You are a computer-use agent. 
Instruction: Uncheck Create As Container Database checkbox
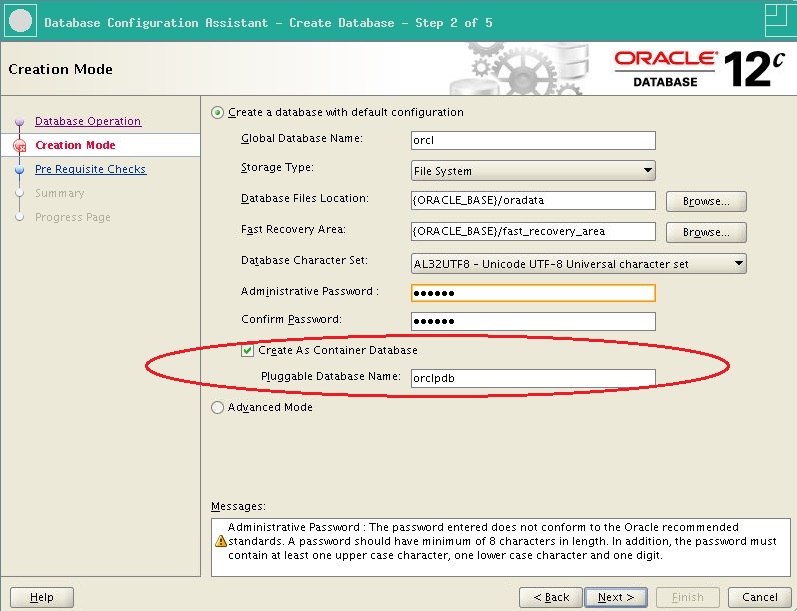click(247, 351)
